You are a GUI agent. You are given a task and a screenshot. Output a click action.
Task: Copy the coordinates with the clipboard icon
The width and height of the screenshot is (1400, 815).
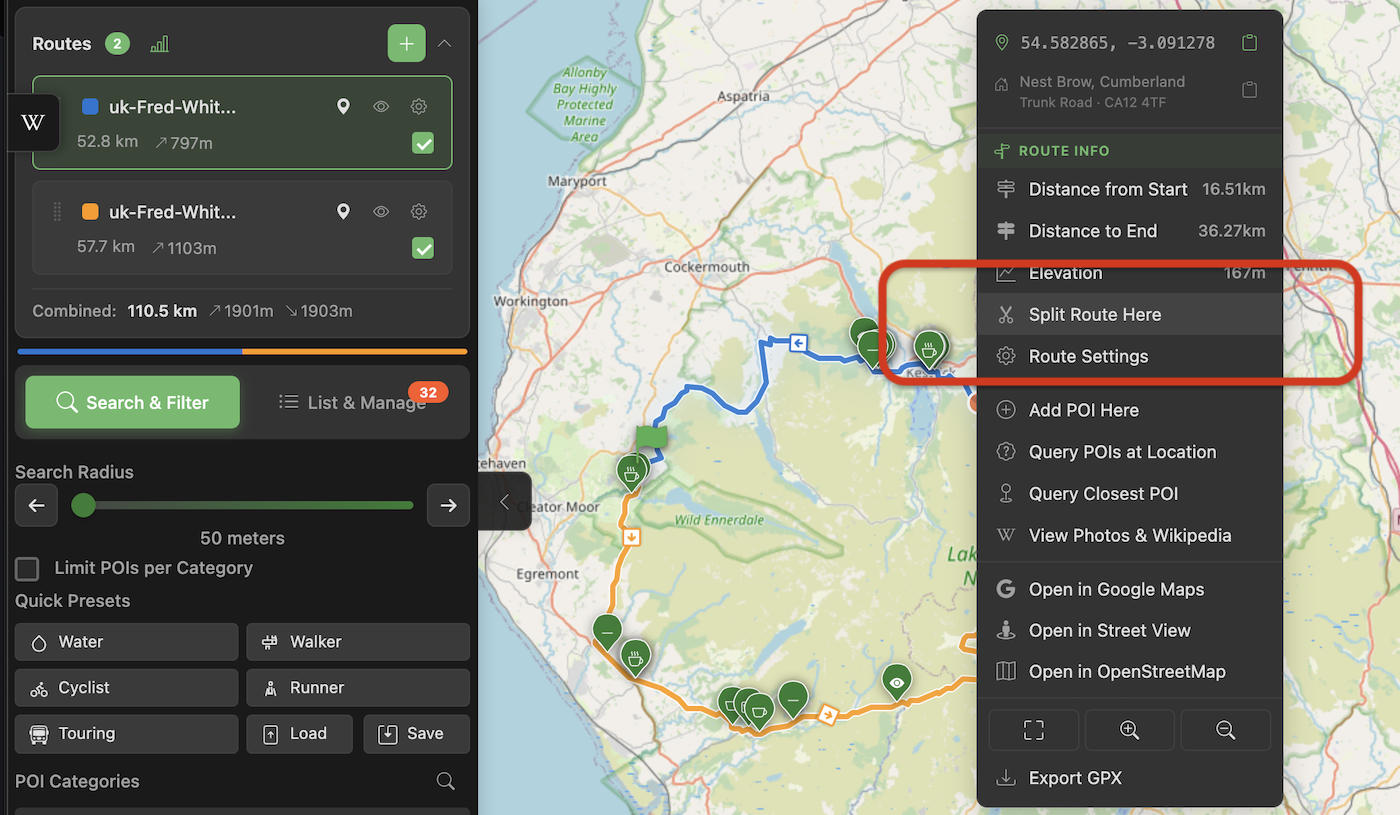(x=1248, y=43)
